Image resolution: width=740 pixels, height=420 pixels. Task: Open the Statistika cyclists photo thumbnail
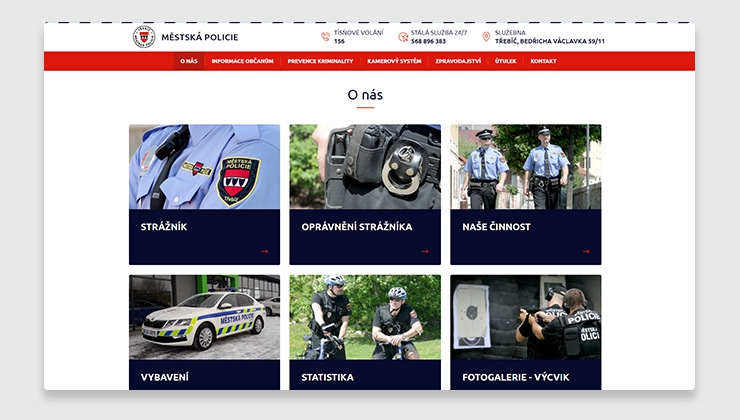[x=365, y=317]
